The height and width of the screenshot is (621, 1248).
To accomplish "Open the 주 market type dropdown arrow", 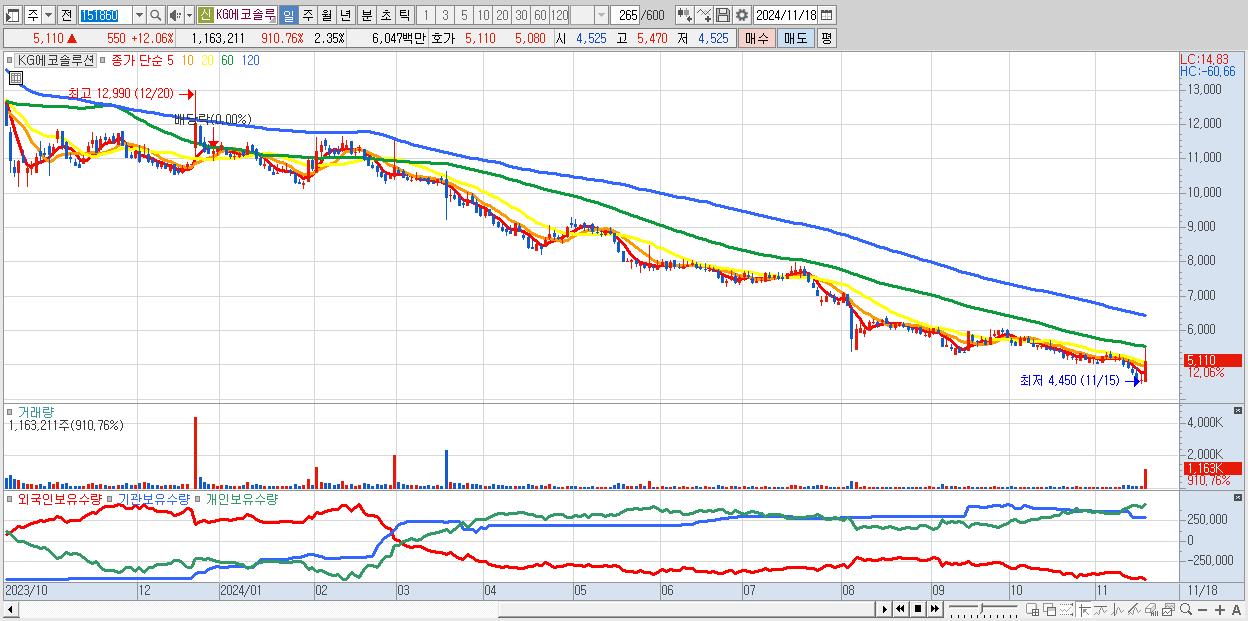I will (48, 15).
